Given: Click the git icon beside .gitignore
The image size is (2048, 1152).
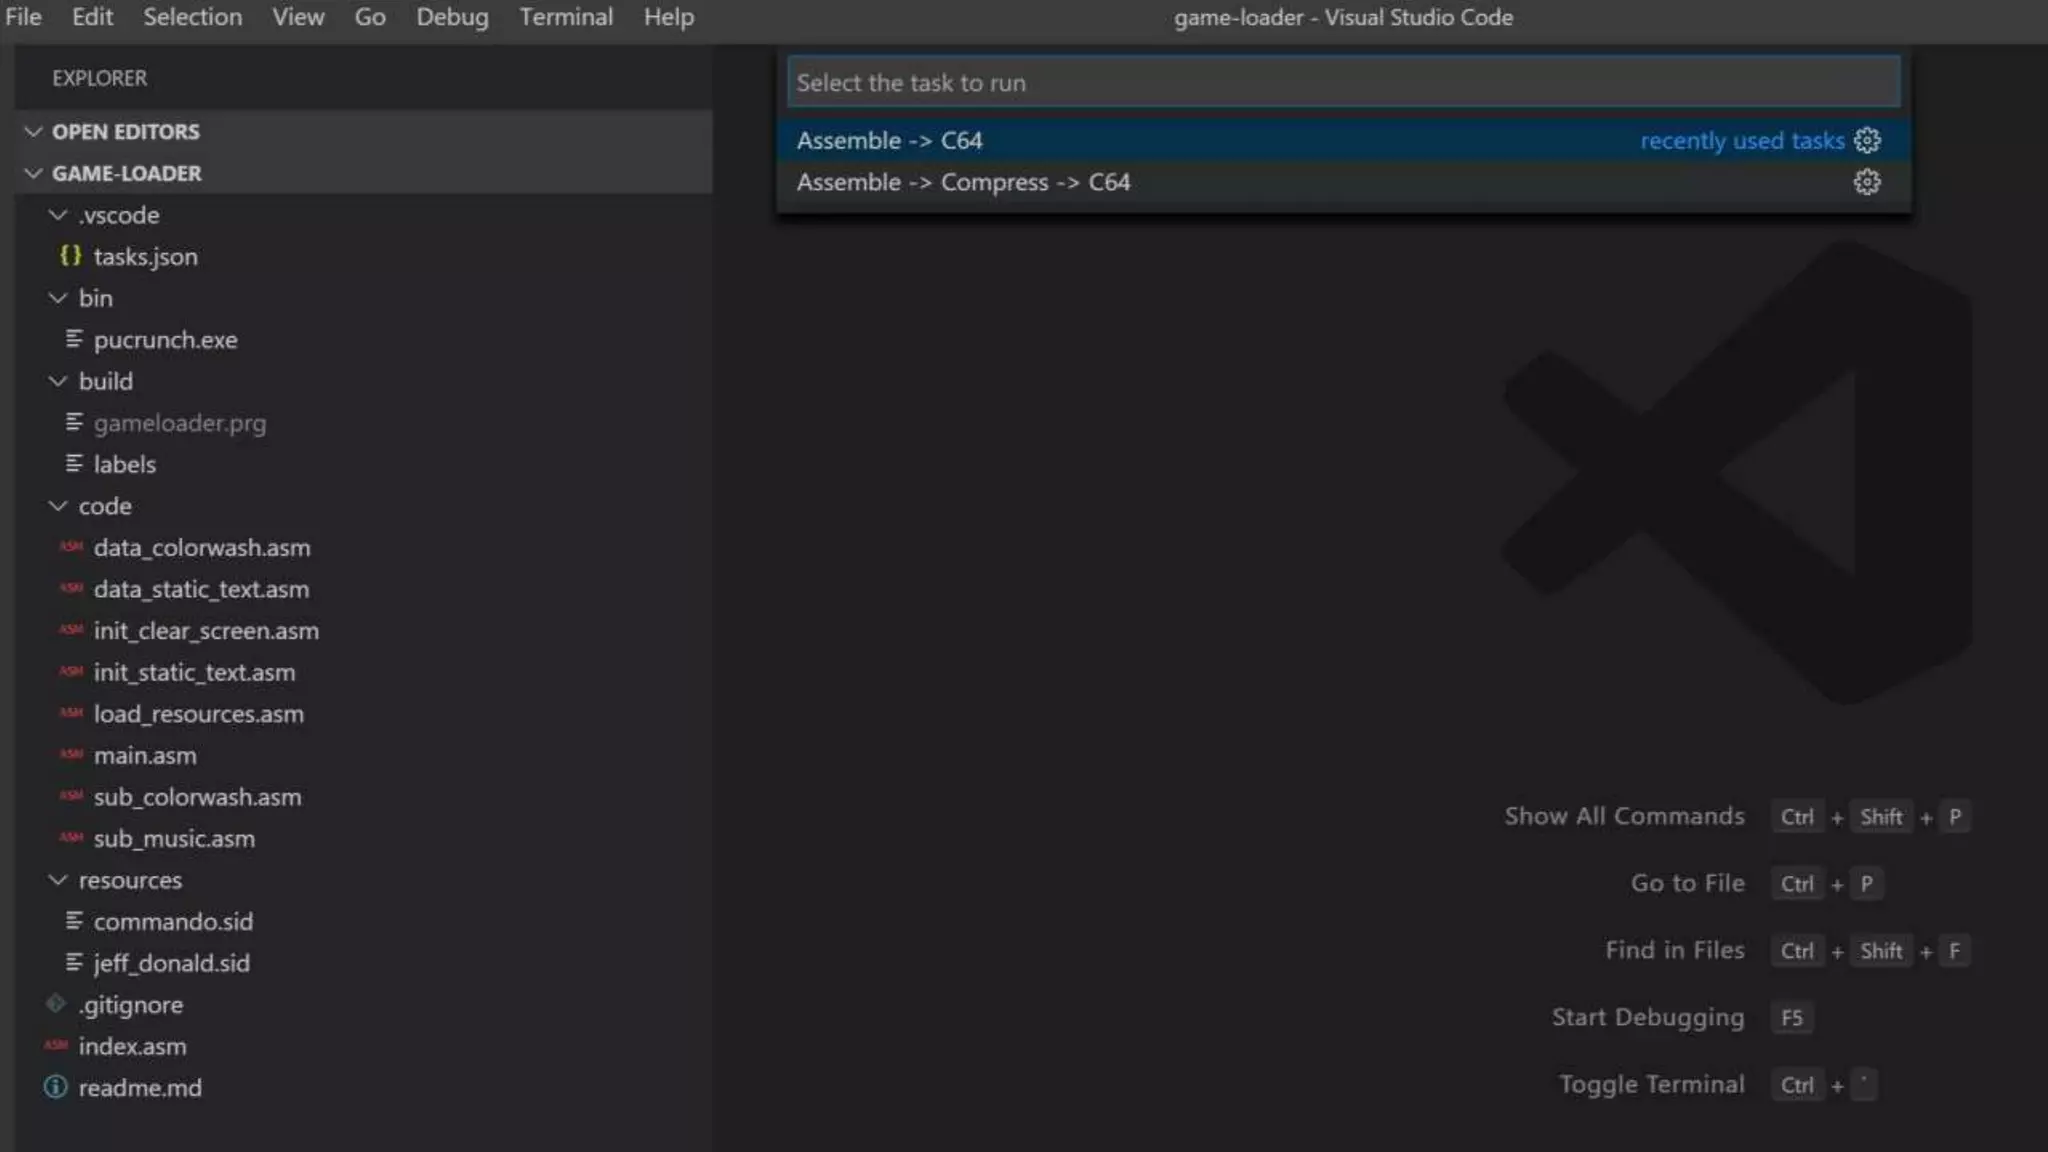Looking at the screenshot, I should tap(56, 1003).
